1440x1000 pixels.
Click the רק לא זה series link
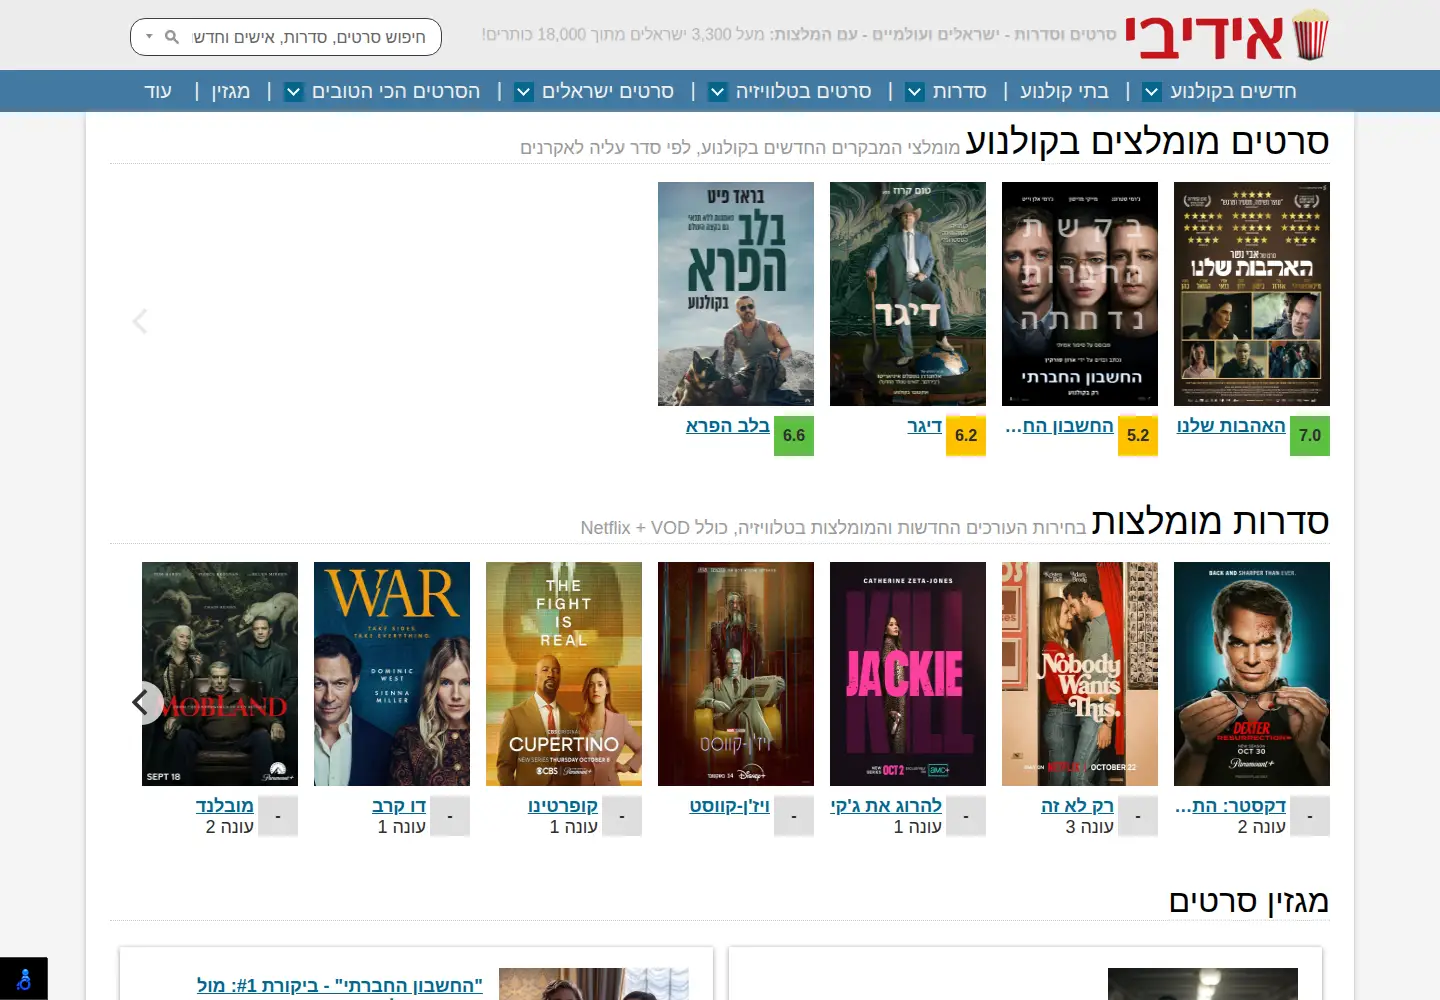[x=1077, y=806]
